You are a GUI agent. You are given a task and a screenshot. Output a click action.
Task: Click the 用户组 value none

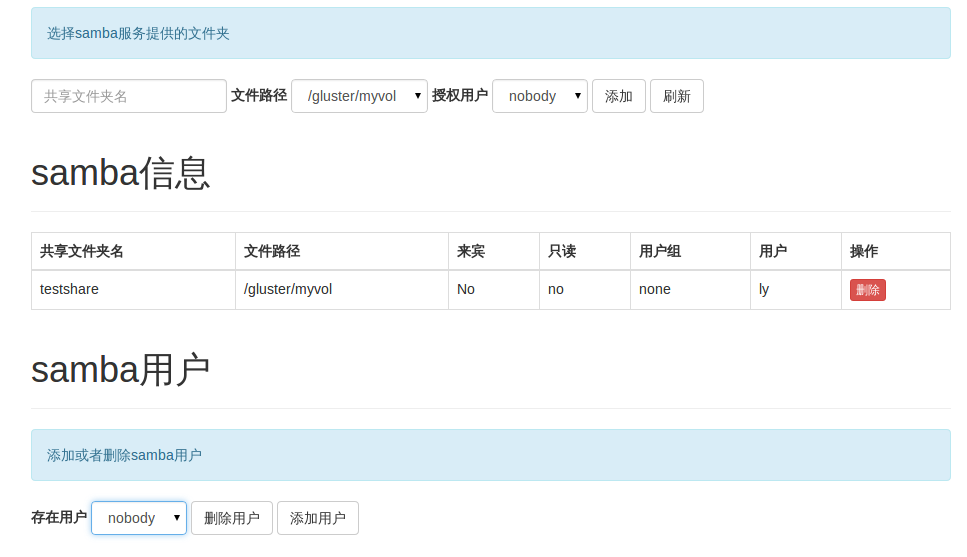[x=690, y=289]
